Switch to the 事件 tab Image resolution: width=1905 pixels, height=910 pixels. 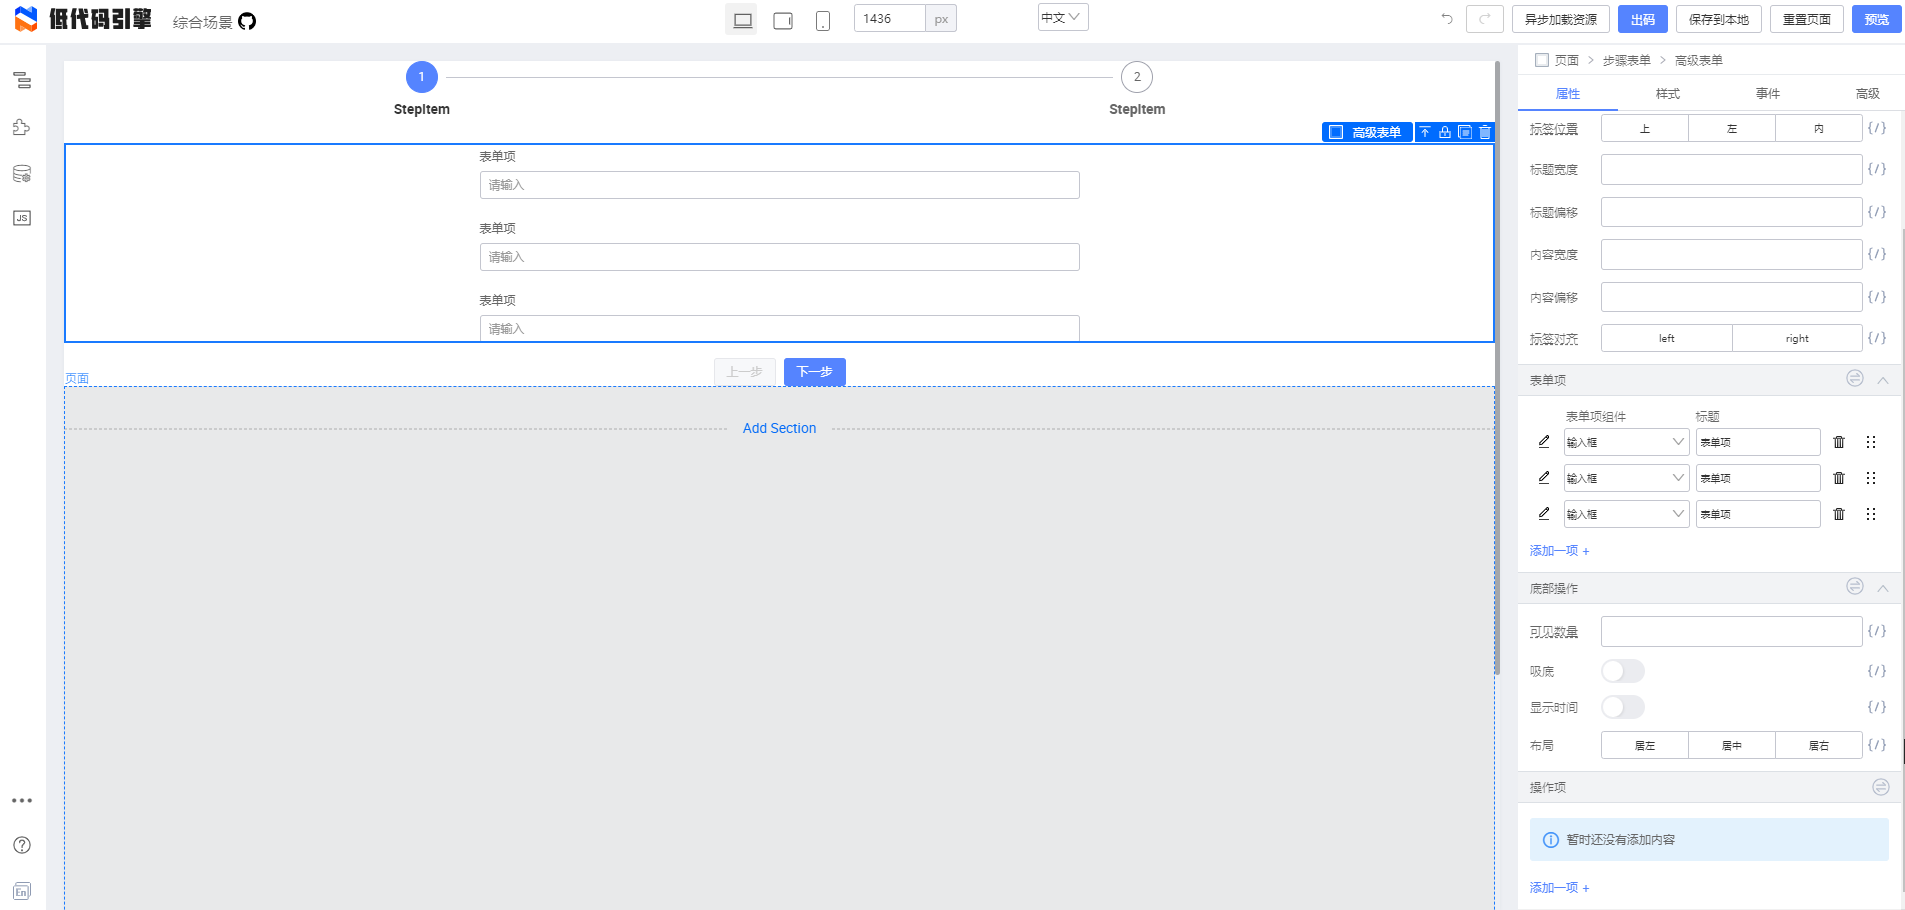pyautogui.click(x=1766, y=93)
